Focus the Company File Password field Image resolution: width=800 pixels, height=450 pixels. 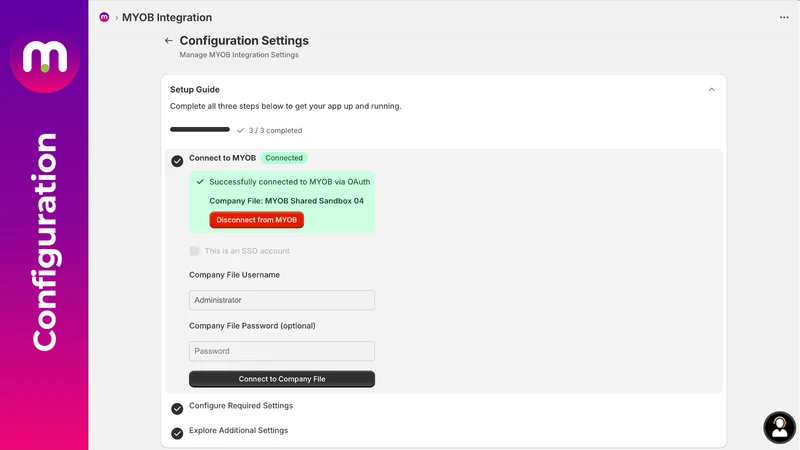(x=282, y=351)
